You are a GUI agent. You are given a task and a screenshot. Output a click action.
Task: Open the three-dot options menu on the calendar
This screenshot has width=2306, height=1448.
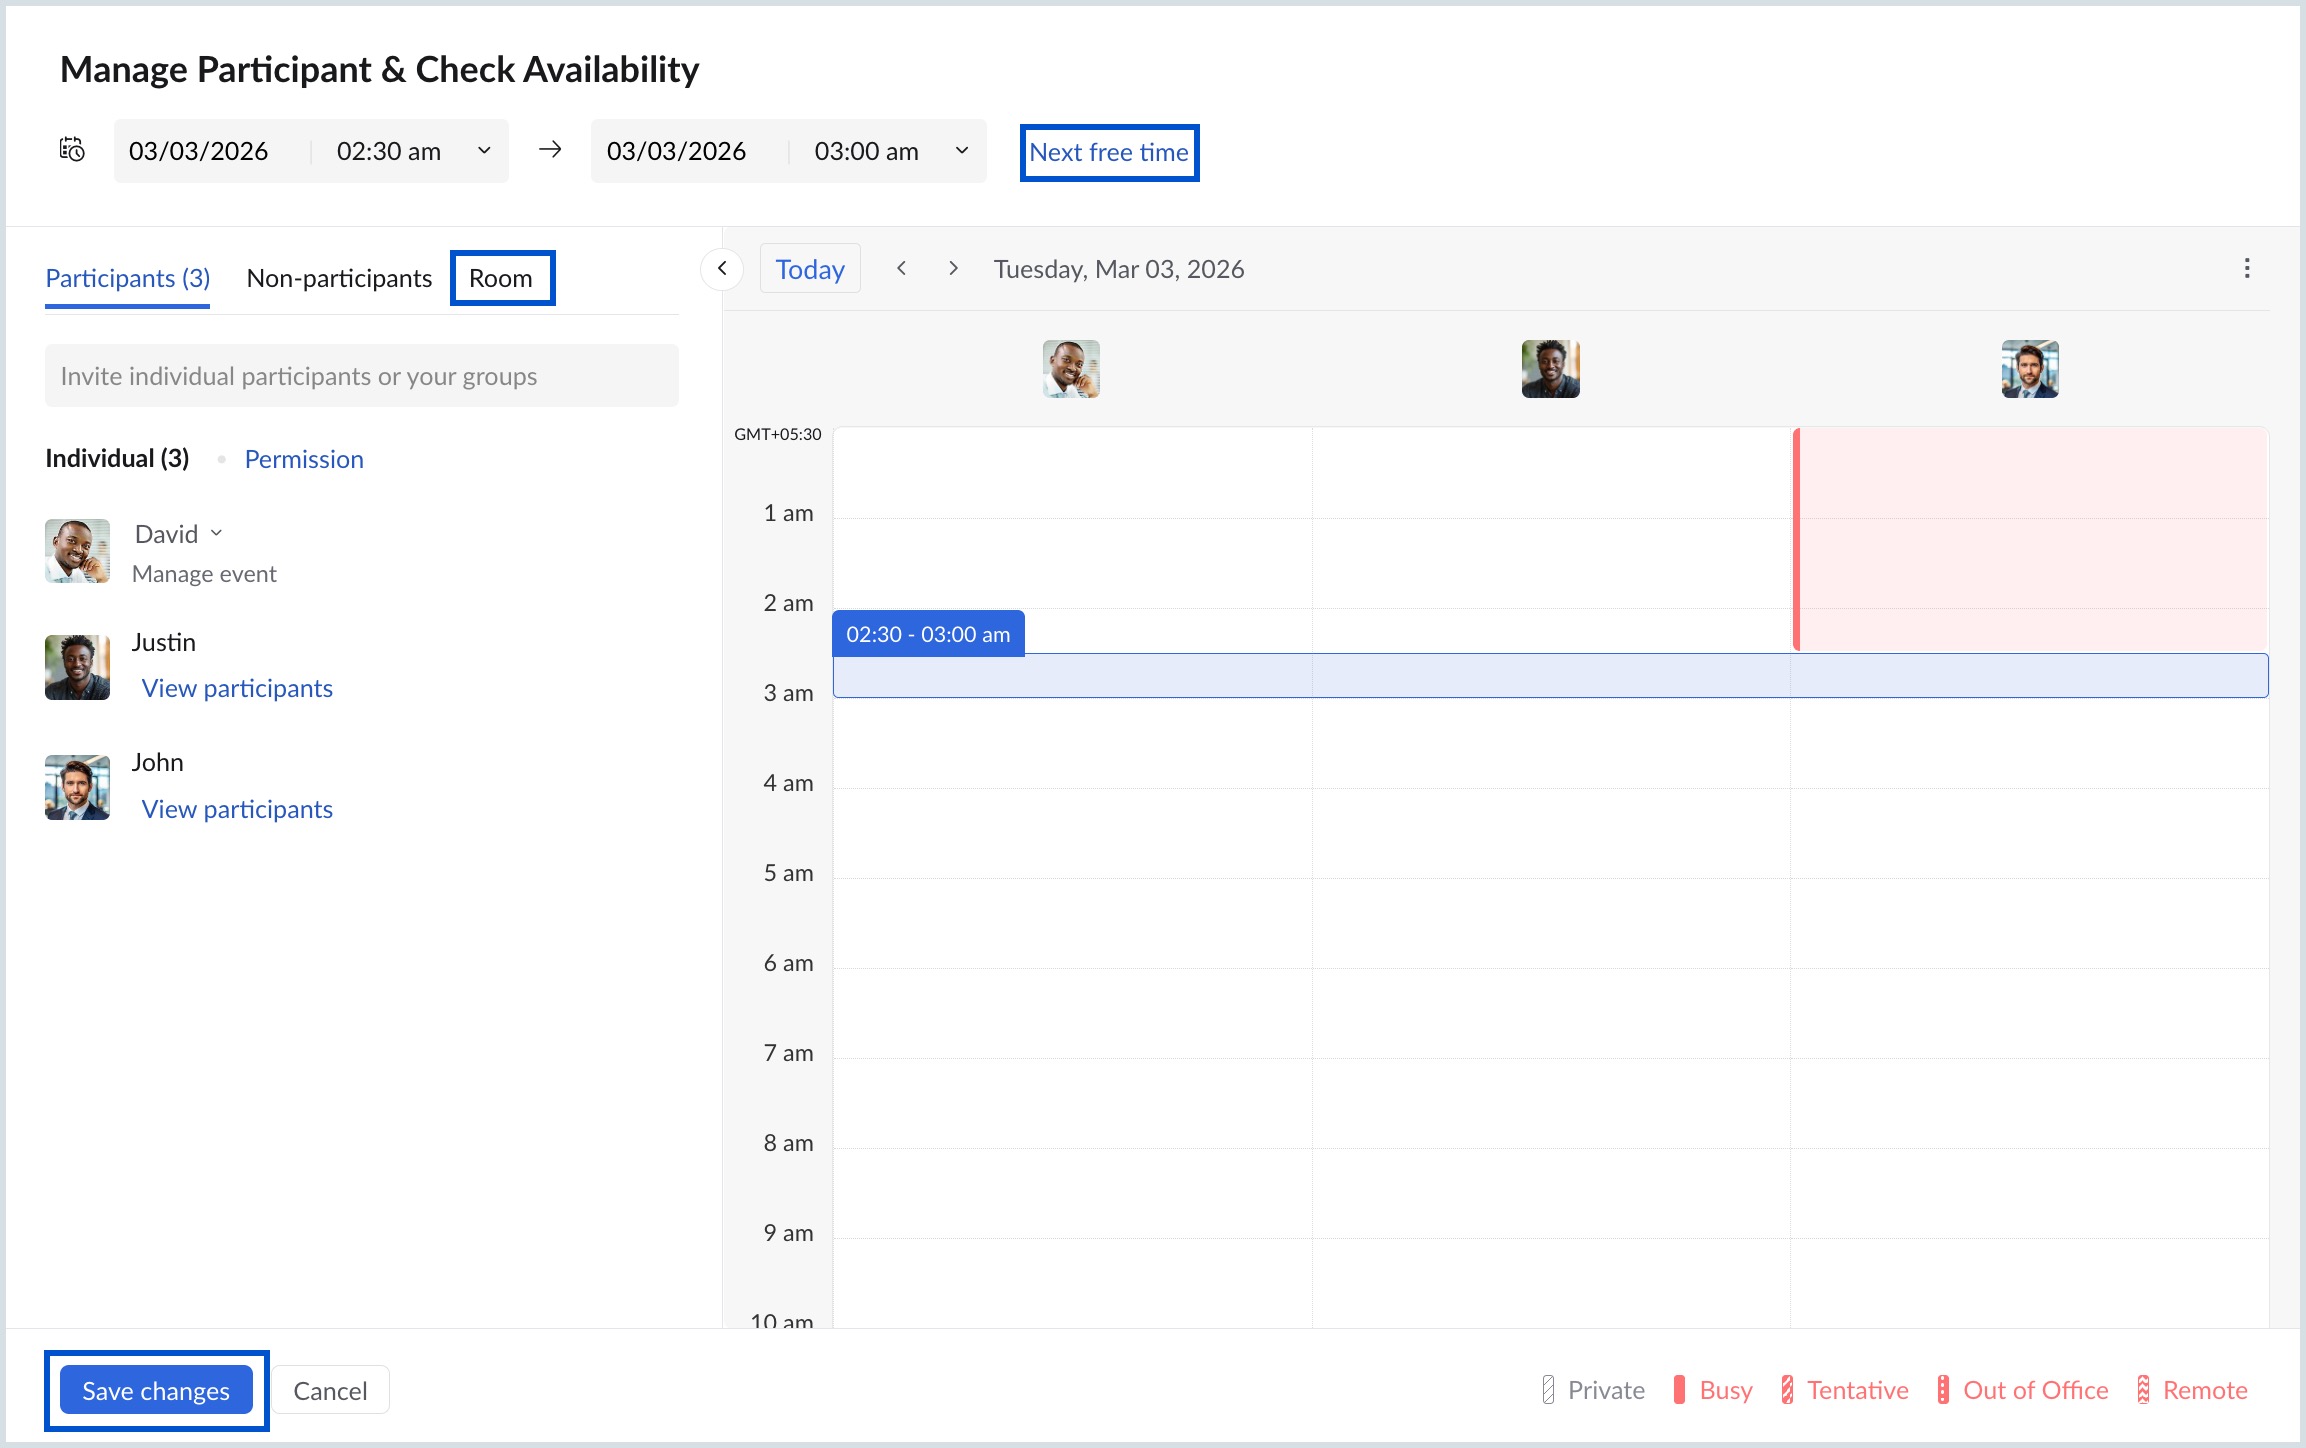tap(2247, 268)
